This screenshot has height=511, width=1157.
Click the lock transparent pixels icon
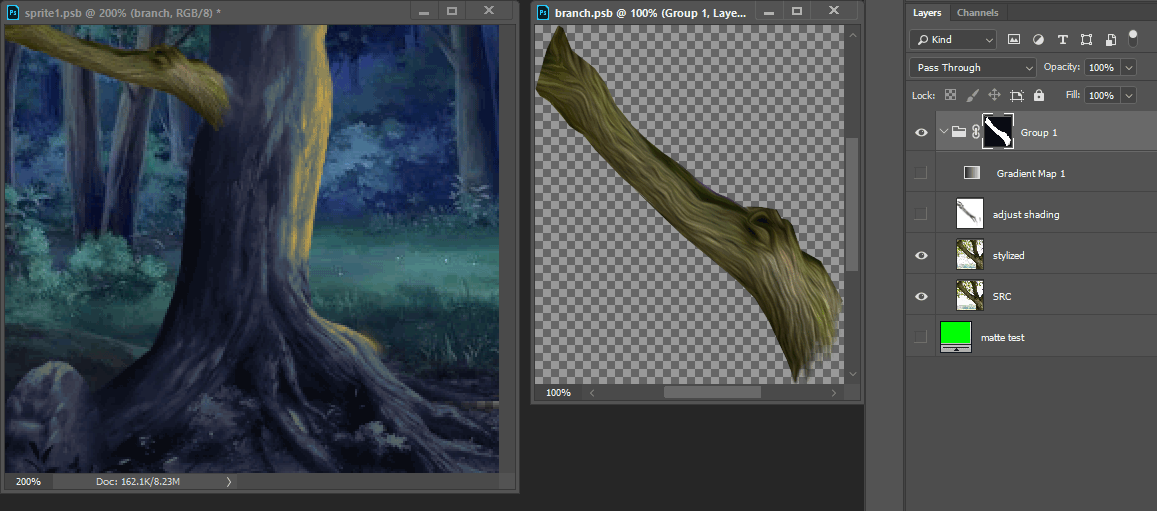(x=951, y=95)
